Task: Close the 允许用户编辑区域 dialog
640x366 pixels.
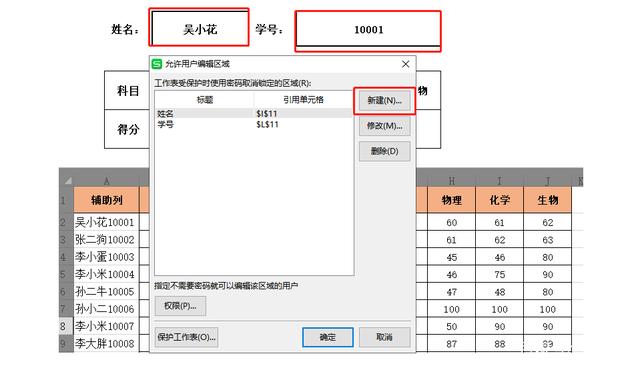Action: coord(405,64)
